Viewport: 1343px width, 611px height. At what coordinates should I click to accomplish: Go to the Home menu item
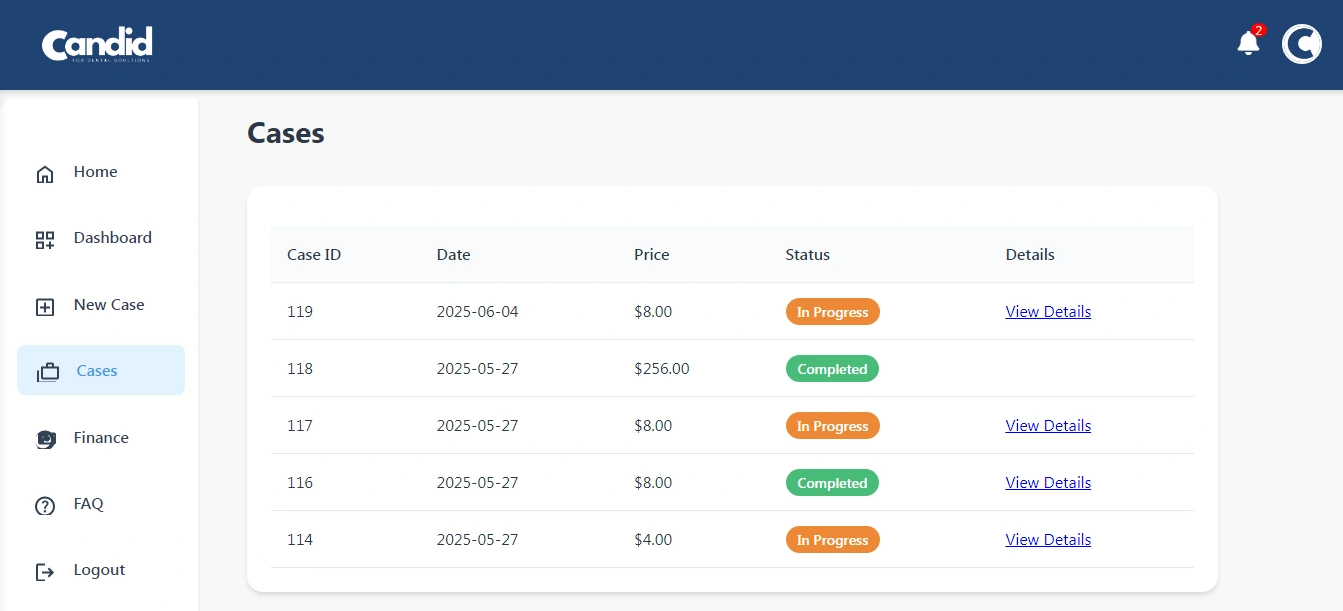pyautogui.click(x=95, y=172)
